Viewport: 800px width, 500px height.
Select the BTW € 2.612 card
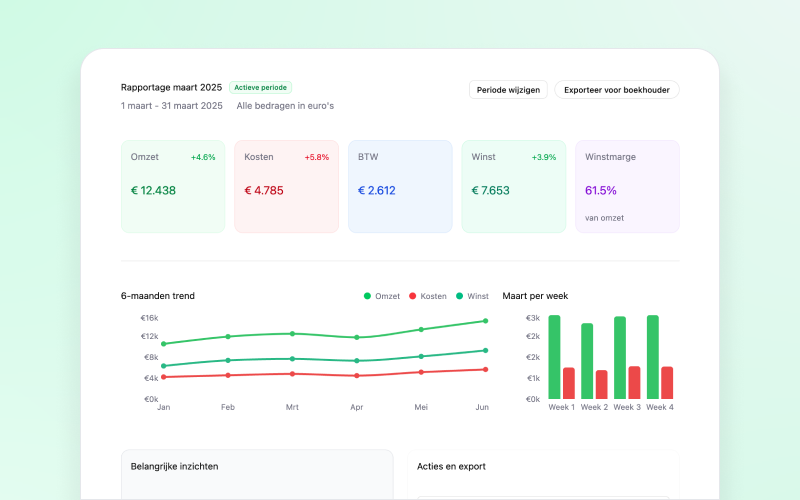[x=401, y=187]
